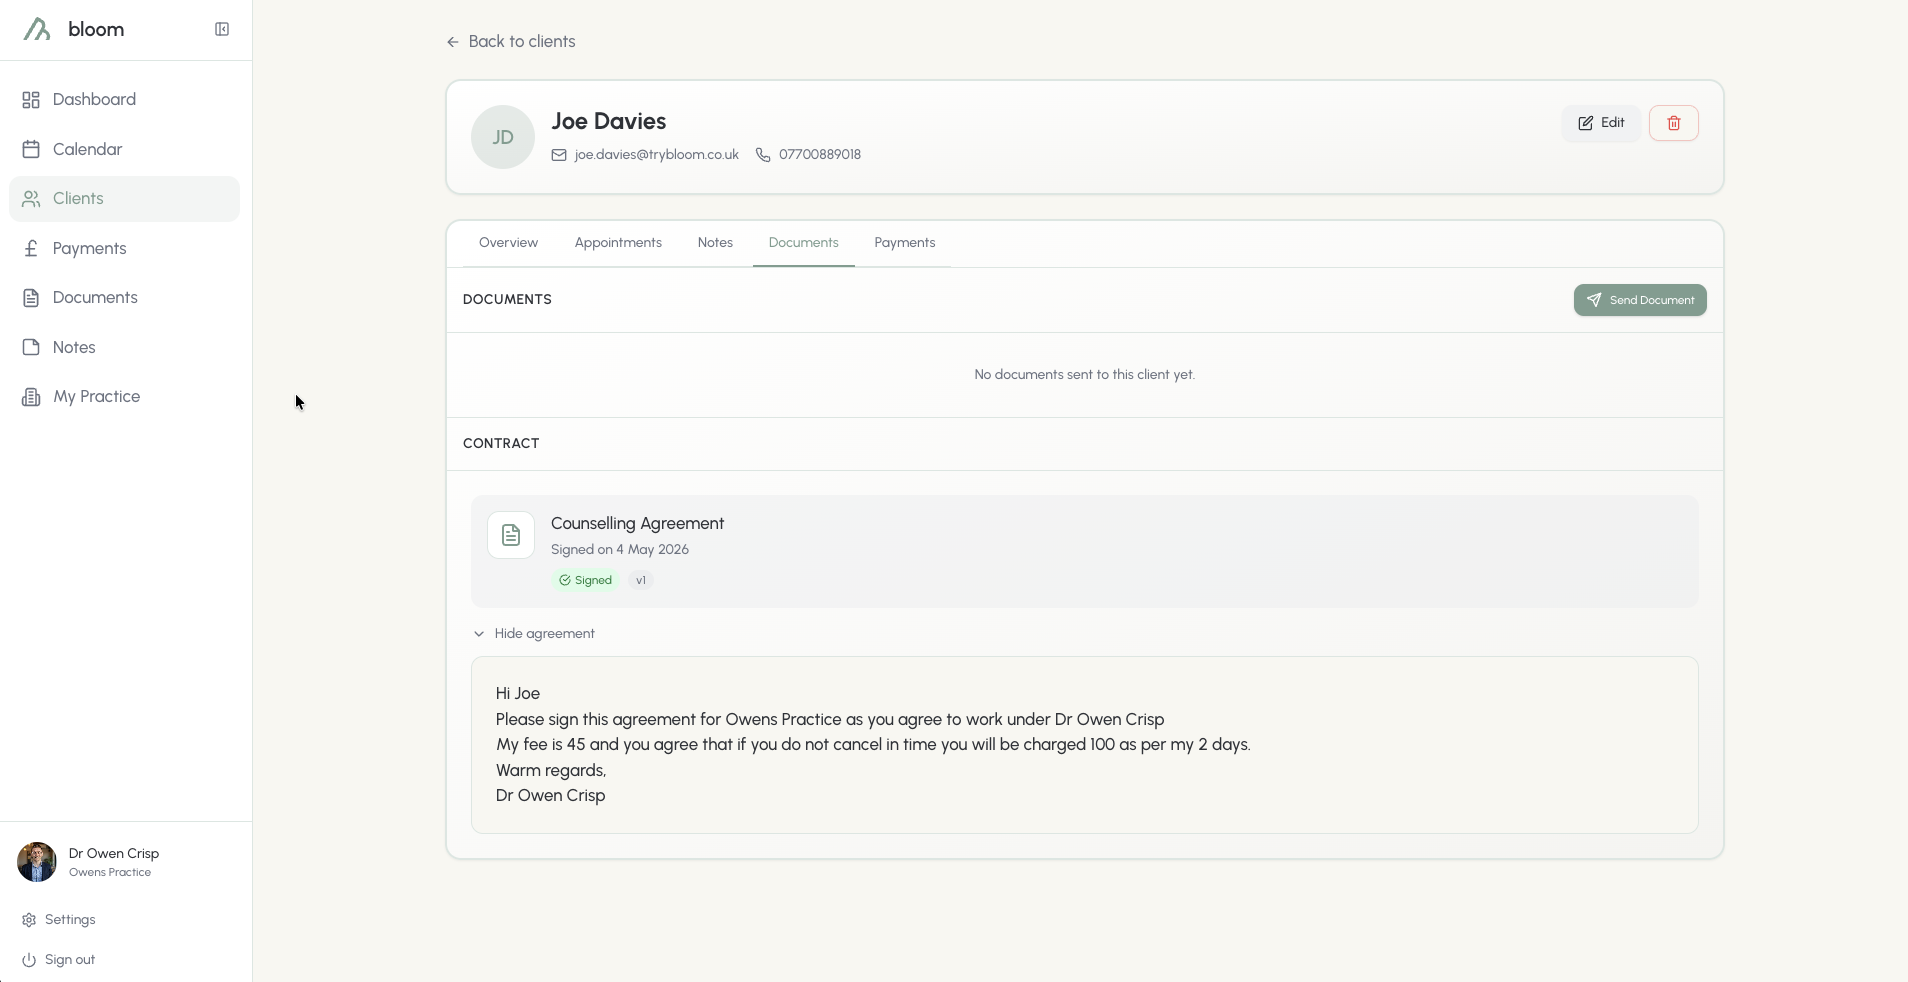1908x982 pixels.
Task: Switch to the Appointments tab
Action: pos(618,243)
